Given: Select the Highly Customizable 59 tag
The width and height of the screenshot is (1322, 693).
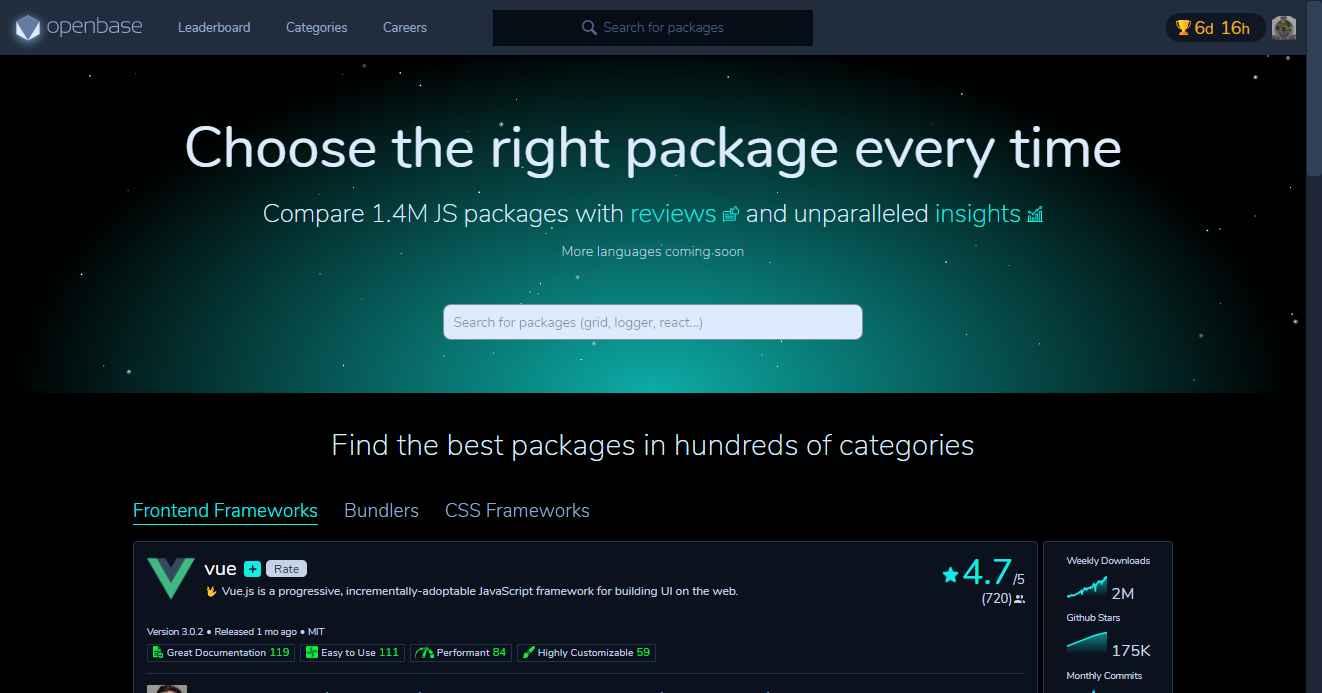Looking at the screenshot, I should pyautogui.click(x=586, y=652).
